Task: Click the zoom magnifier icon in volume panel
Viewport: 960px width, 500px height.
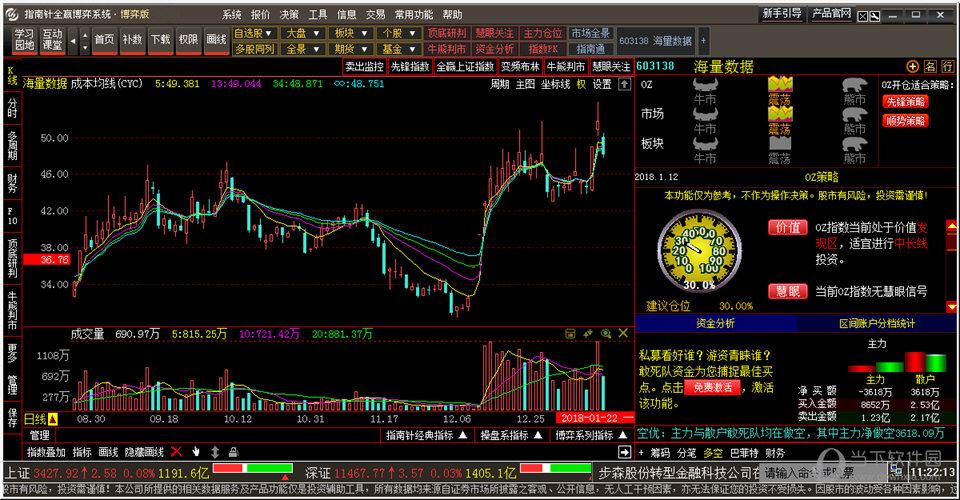Action: (x=606, y=334)
